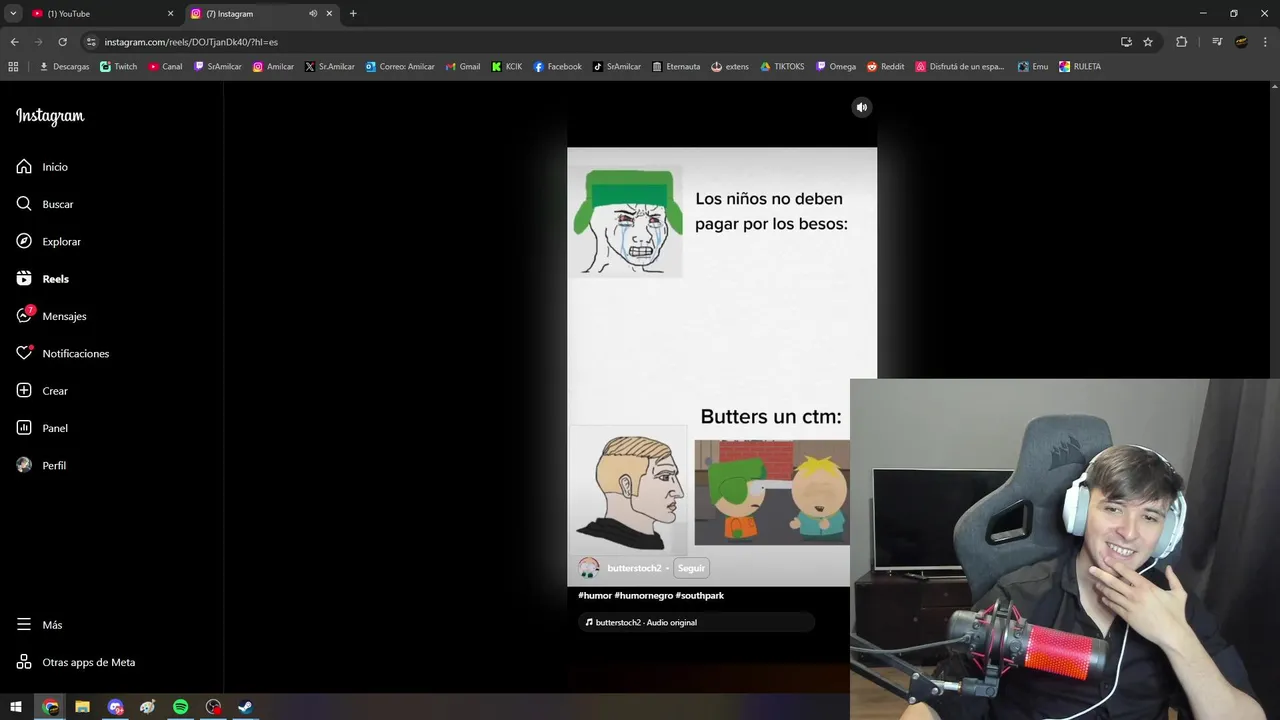Viewport: 1280px width, 720px height.
Task: Open the Perfil avatar icon
Action: 24,465
